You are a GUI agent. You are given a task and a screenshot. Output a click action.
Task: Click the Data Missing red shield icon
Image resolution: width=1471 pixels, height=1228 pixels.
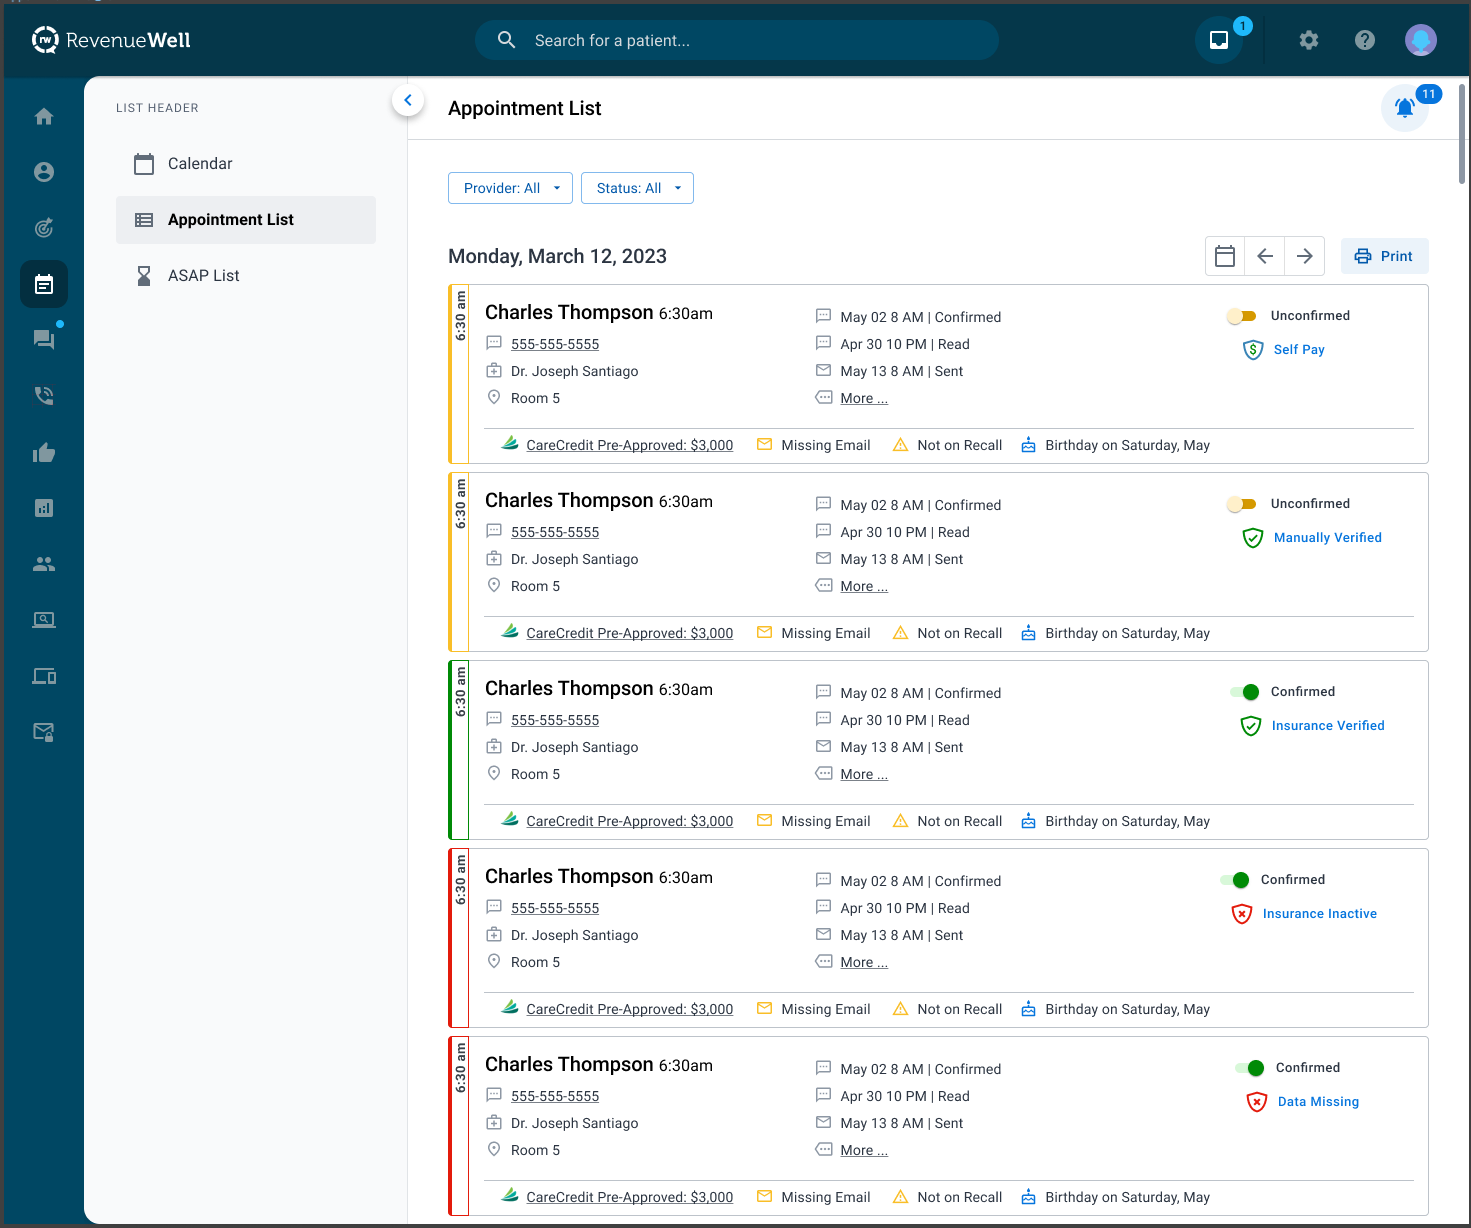(x=1257, y=1102)
